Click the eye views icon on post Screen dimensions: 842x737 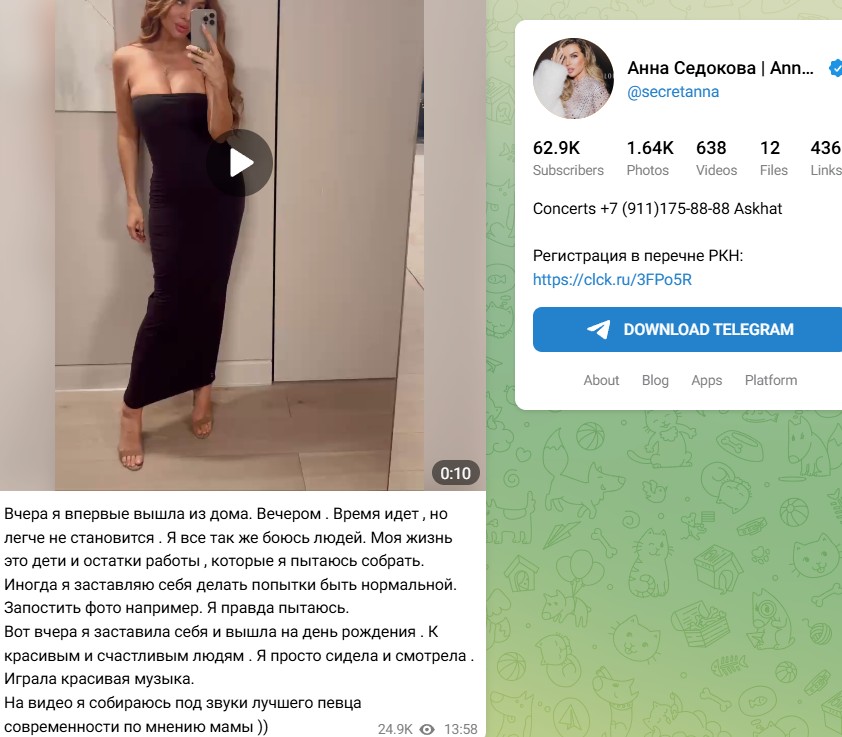tap(427, 729)
